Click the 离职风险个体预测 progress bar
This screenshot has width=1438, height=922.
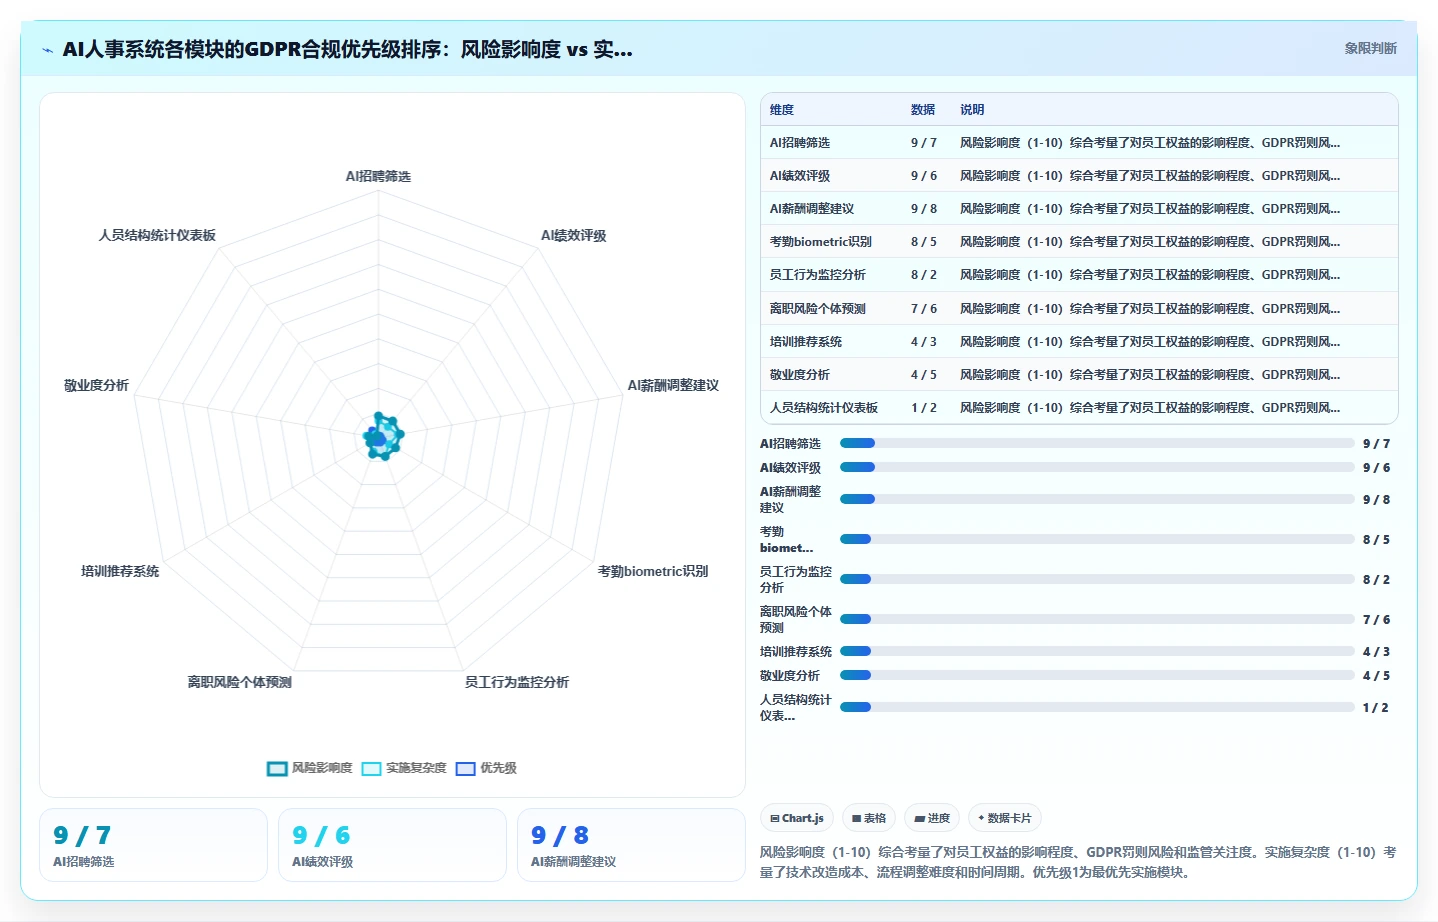(x=1097, y=619)
